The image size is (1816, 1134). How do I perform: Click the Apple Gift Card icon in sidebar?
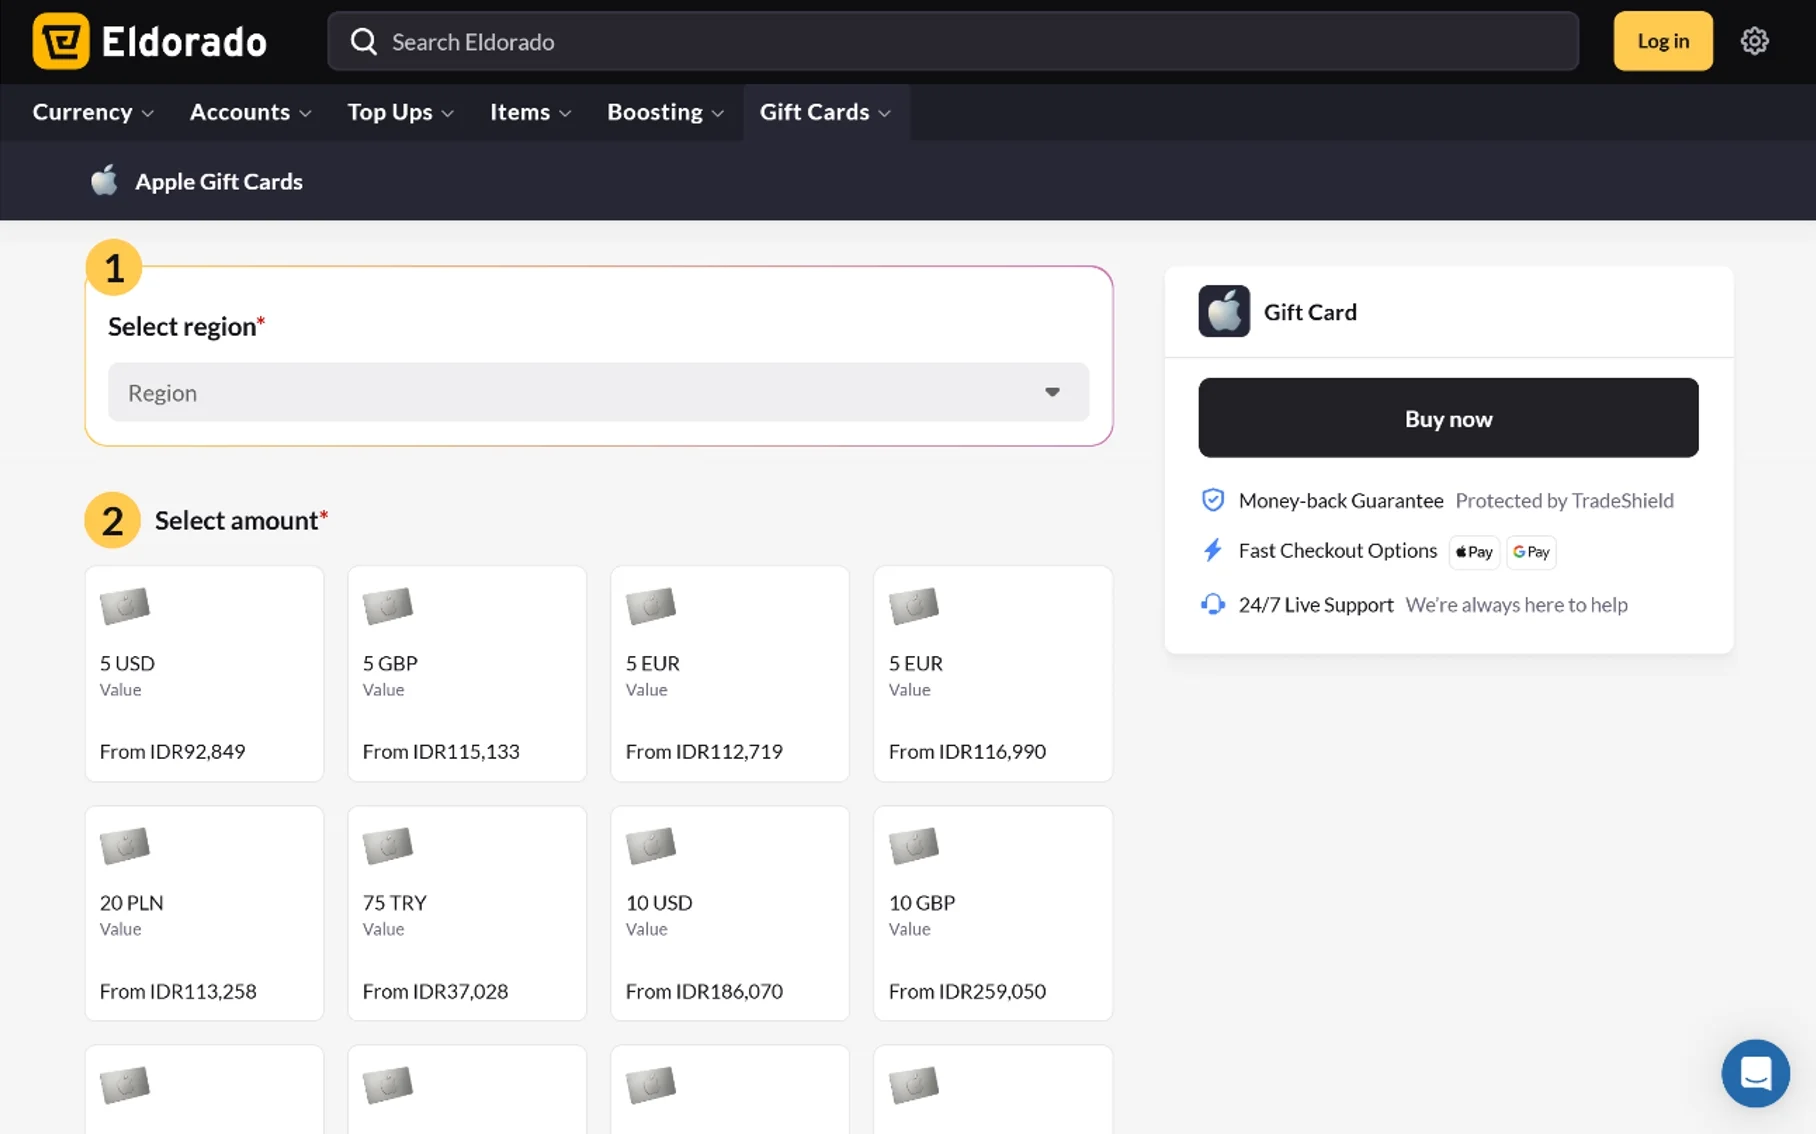tap(1224, 311)
